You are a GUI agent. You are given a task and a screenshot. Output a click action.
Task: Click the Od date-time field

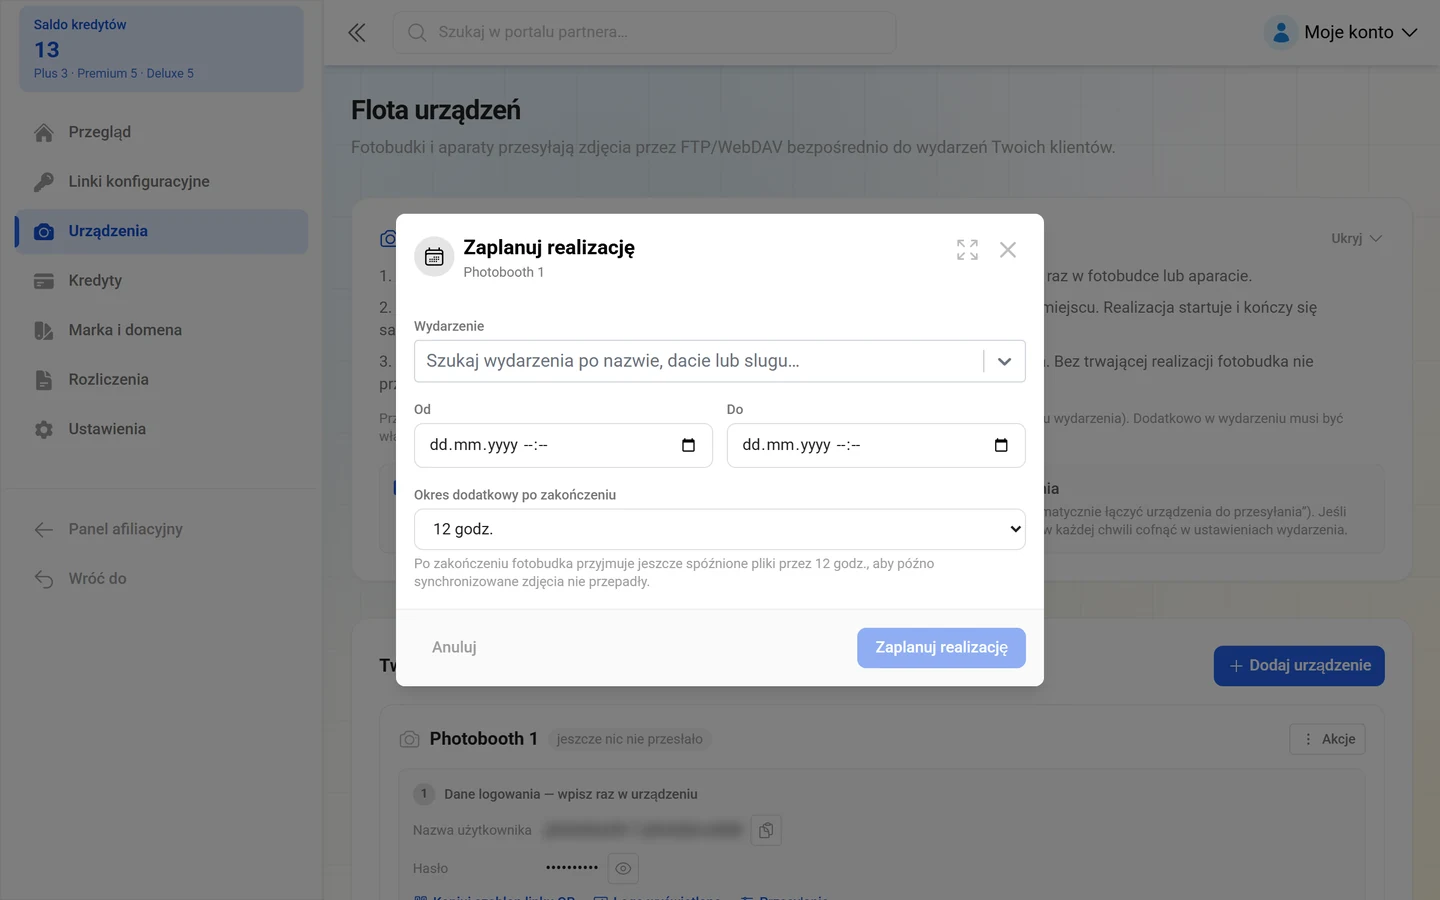tap(563, 445)
